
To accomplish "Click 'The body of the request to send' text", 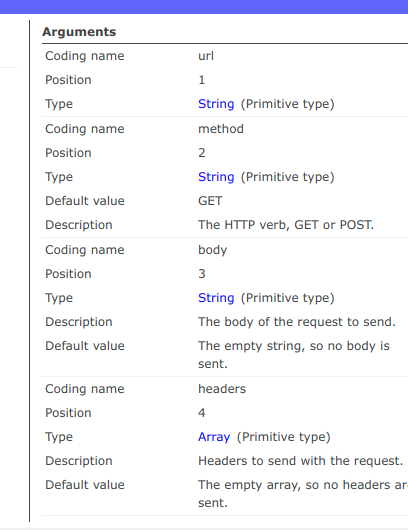I will (x=297, y=322).
